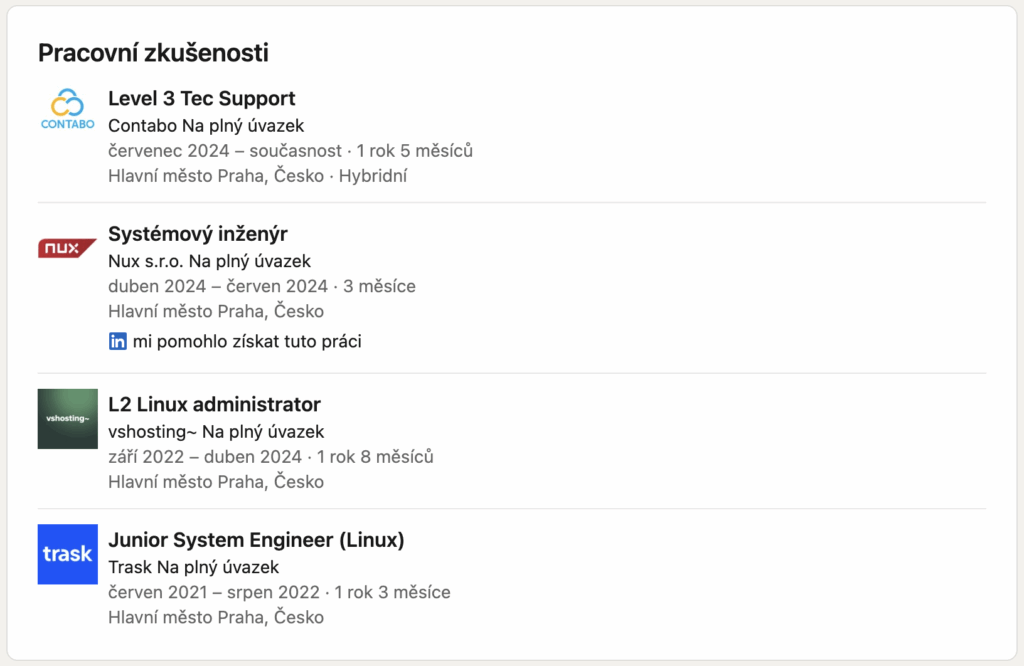Open the Systémový inženýr job title
Viewport: 1024px width, 666px height.
[x=197, y=233]
